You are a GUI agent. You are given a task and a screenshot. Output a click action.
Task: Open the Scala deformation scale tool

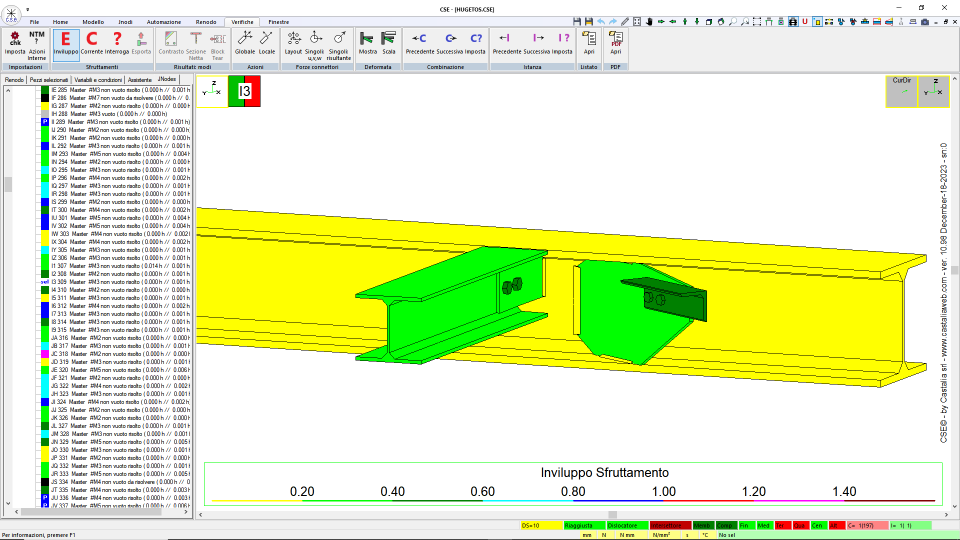coord(389,43)
